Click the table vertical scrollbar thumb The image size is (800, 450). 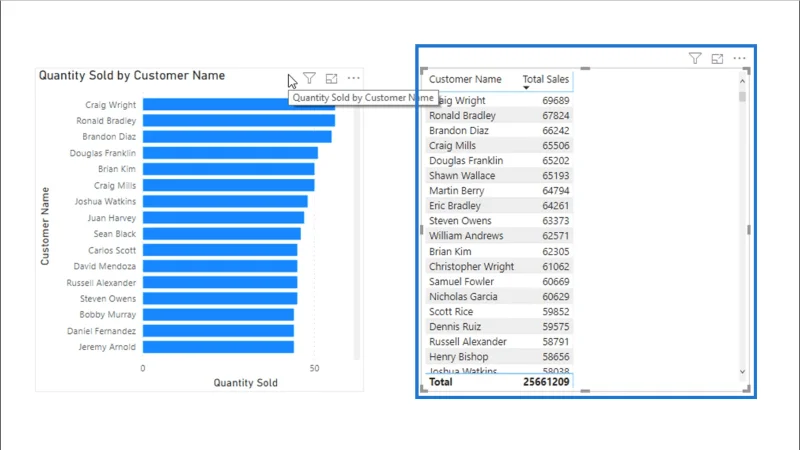(x=742, y=96)
